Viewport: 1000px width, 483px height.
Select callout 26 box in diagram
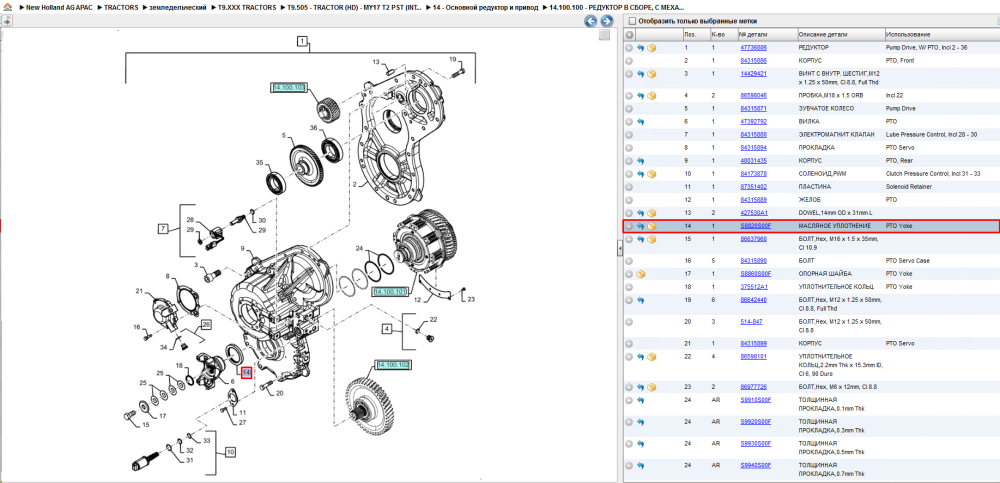coord(205,324)
